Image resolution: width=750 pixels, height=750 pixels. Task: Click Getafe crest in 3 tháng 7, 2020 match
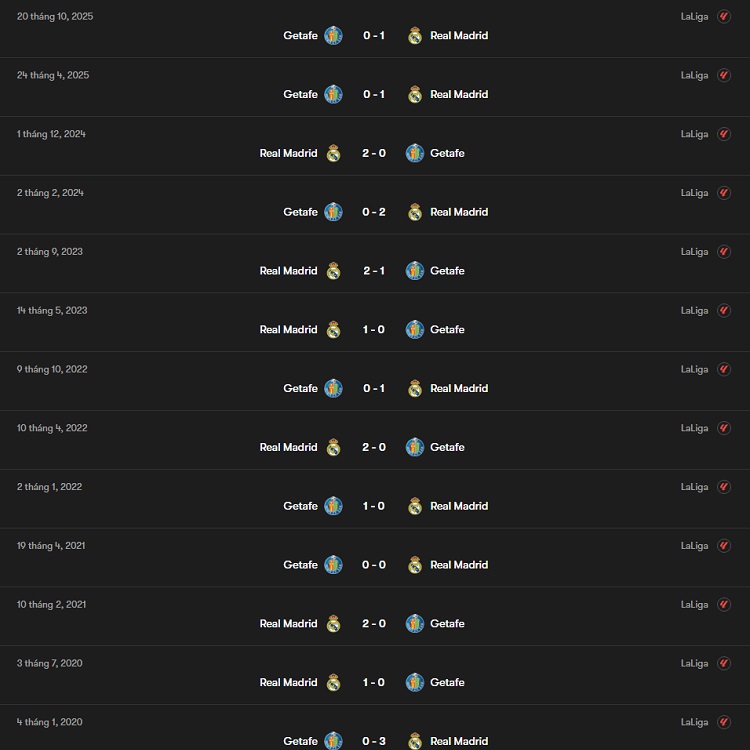pos(415,683)
